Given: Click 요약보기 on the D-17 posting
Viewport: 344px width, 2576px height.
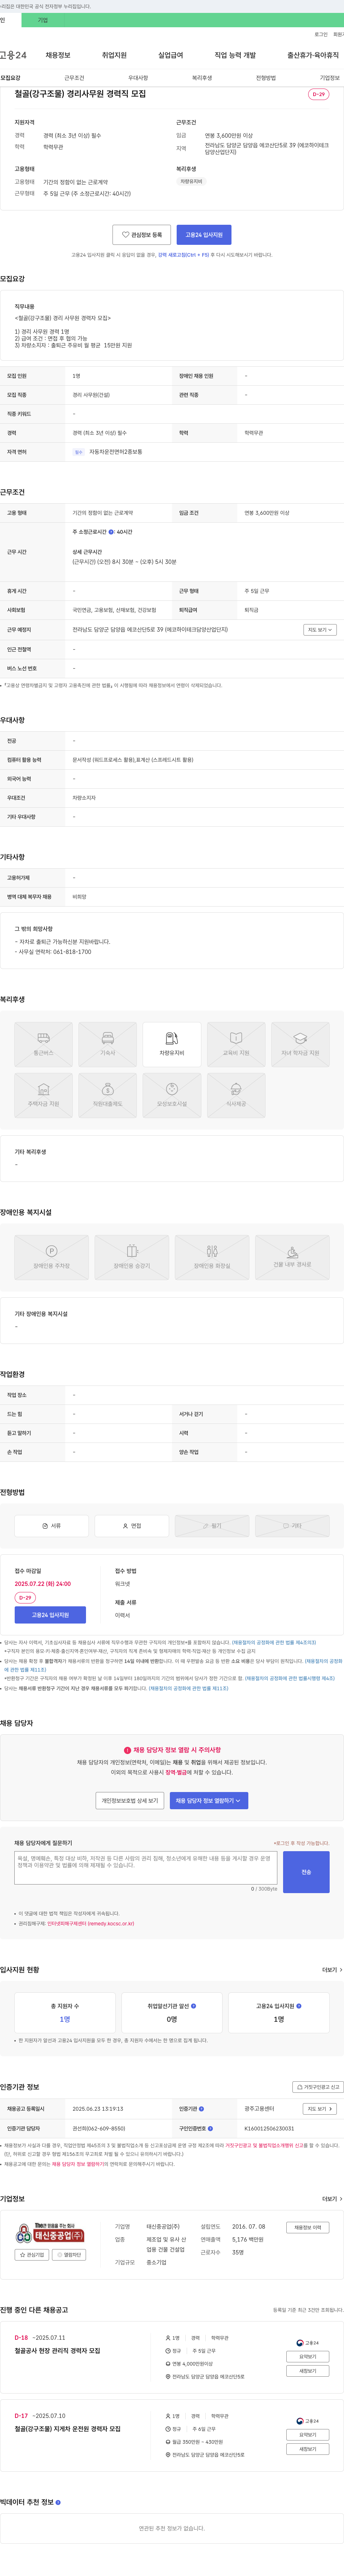Looking at the screenshot, I should point(308,2435).
